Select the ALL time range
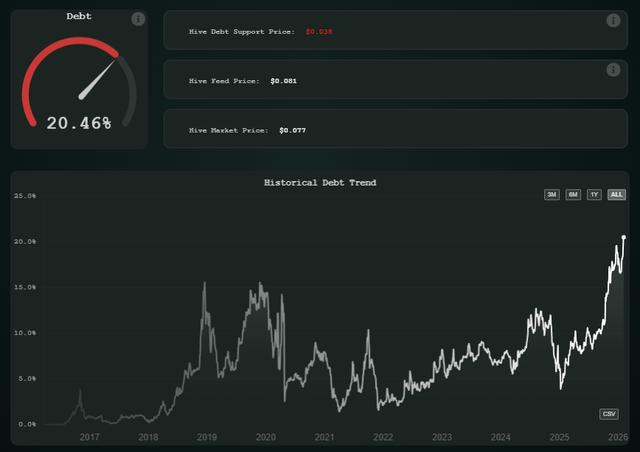640x452 pixels. 616,194
